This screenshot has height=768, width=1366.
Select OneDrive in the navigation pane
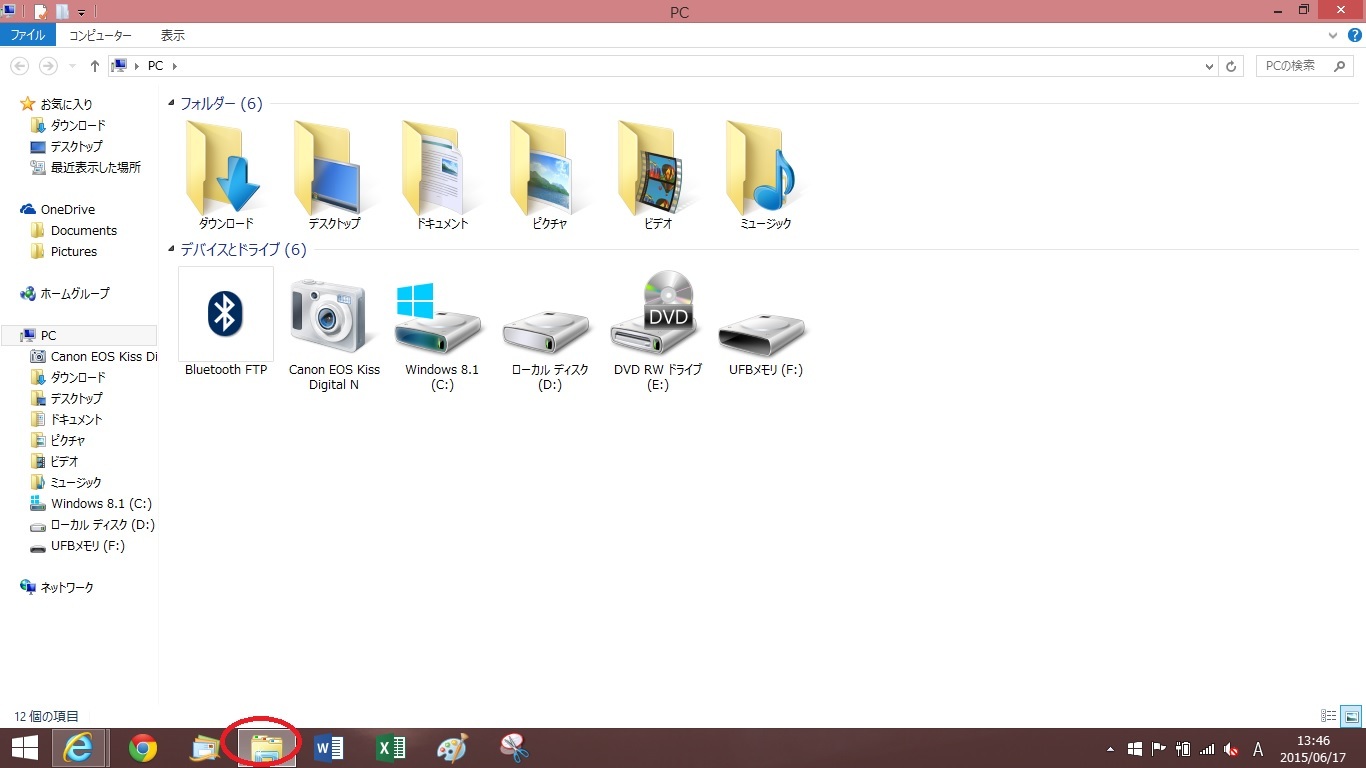[x=67, y=209]
